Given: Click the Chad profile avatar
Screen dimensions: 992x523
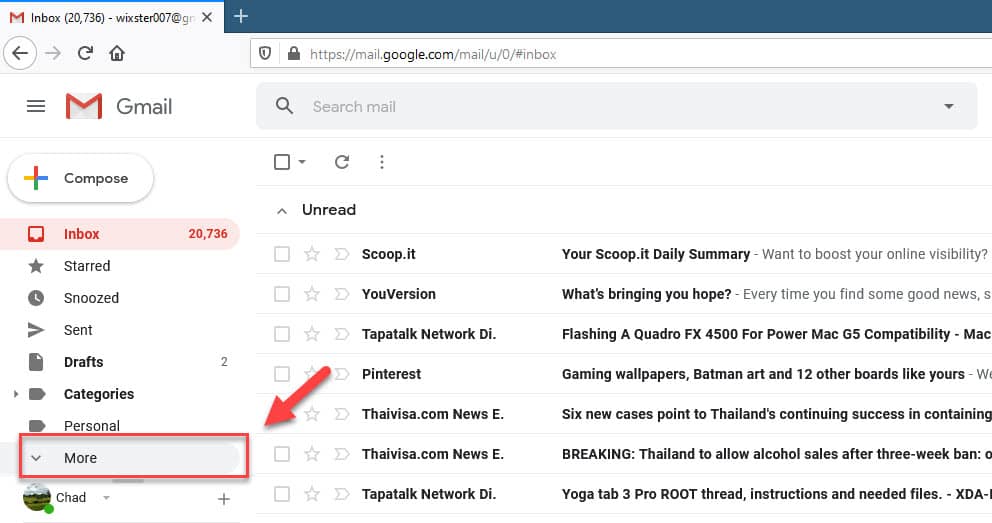Looking at the screenshot, I should [37, 497].
